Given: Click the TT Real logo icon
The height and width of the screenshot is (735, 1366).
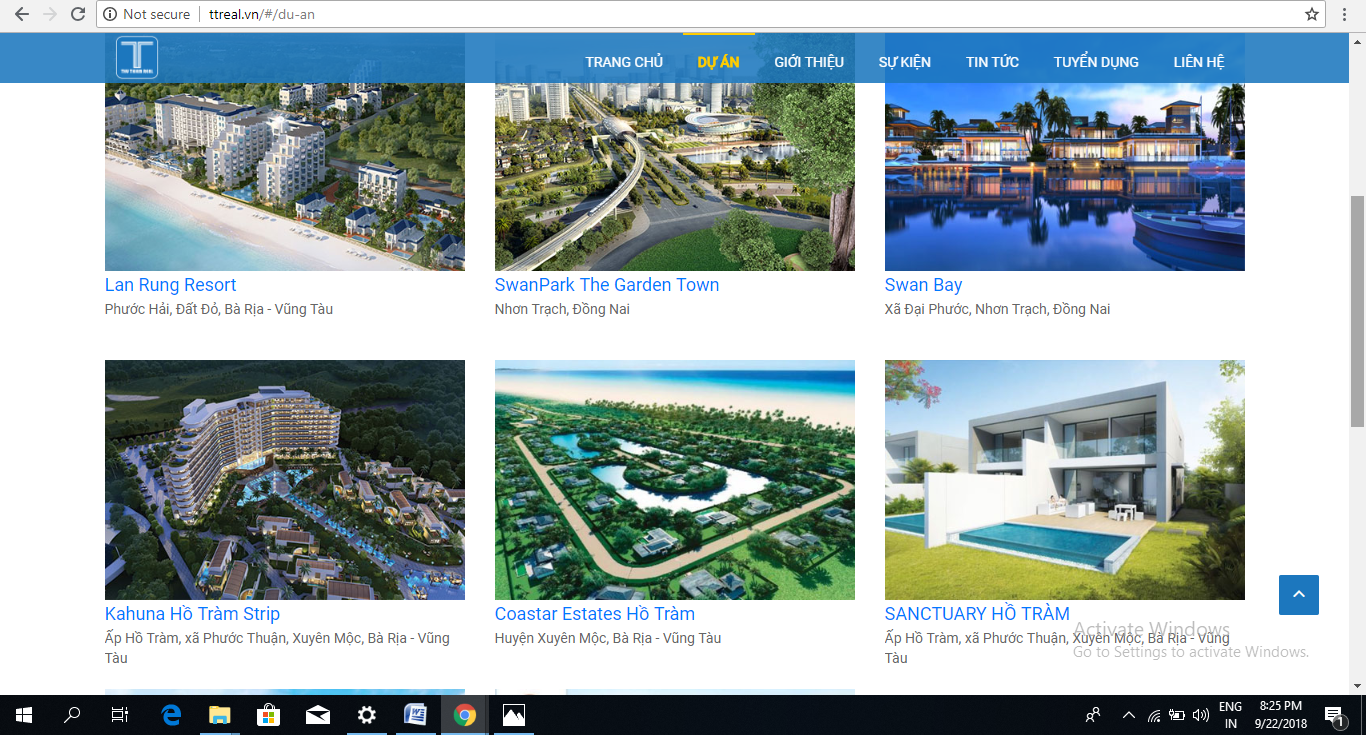Looking at the screenshot, I should (136, 58).
